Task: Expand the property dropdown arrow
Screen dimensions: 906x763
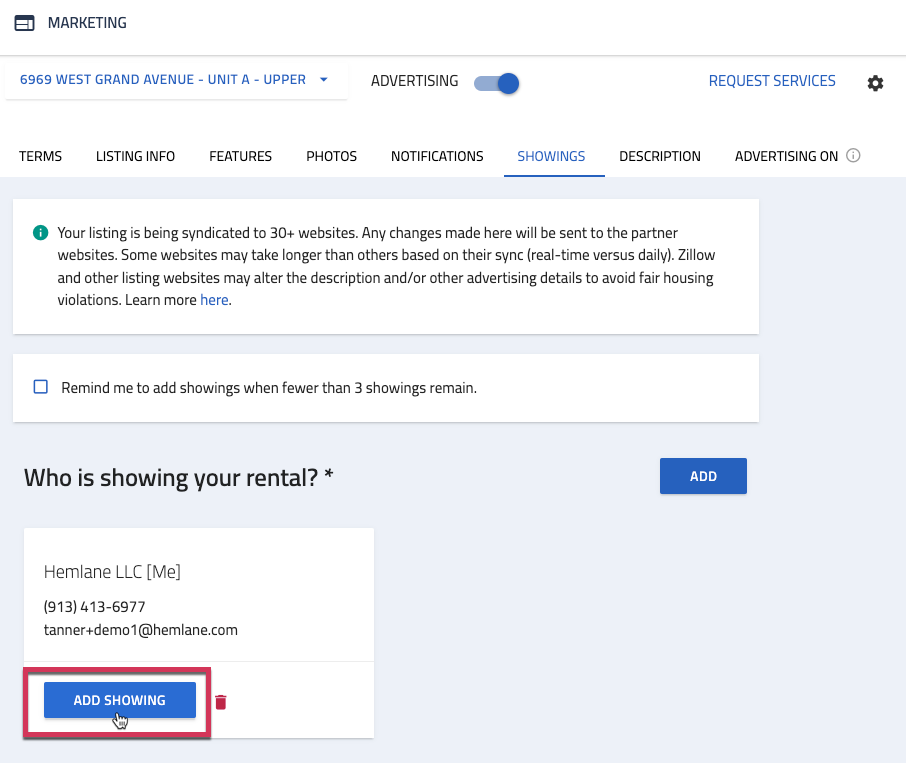Action: click(324, 80)
